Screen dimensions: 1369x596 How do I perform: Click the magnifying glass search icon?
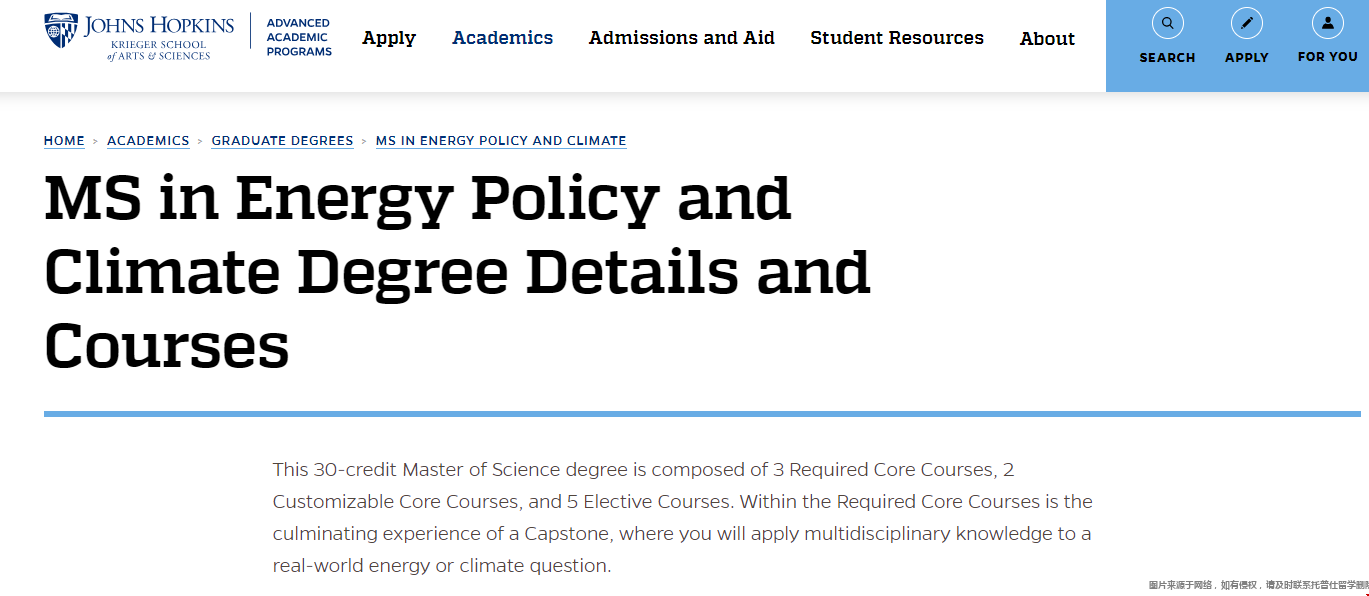pos(1167,23)
